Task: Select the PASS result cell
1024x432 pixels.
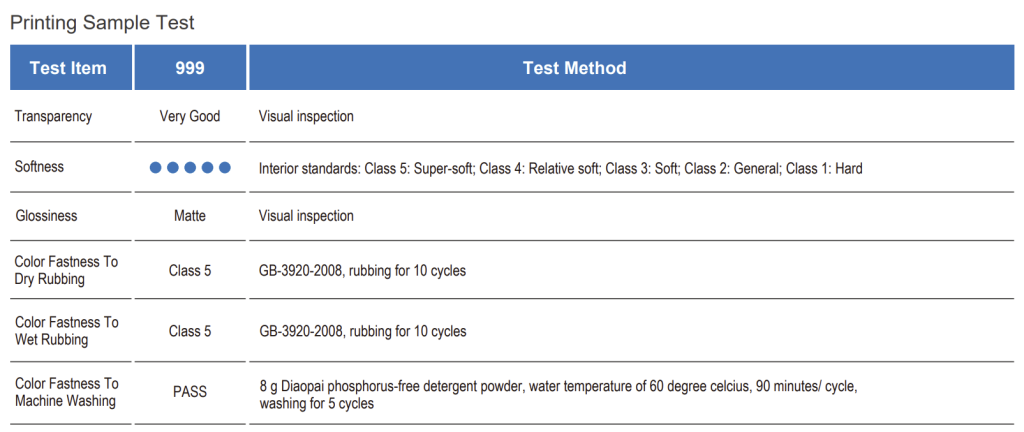Action: [190, 392]
